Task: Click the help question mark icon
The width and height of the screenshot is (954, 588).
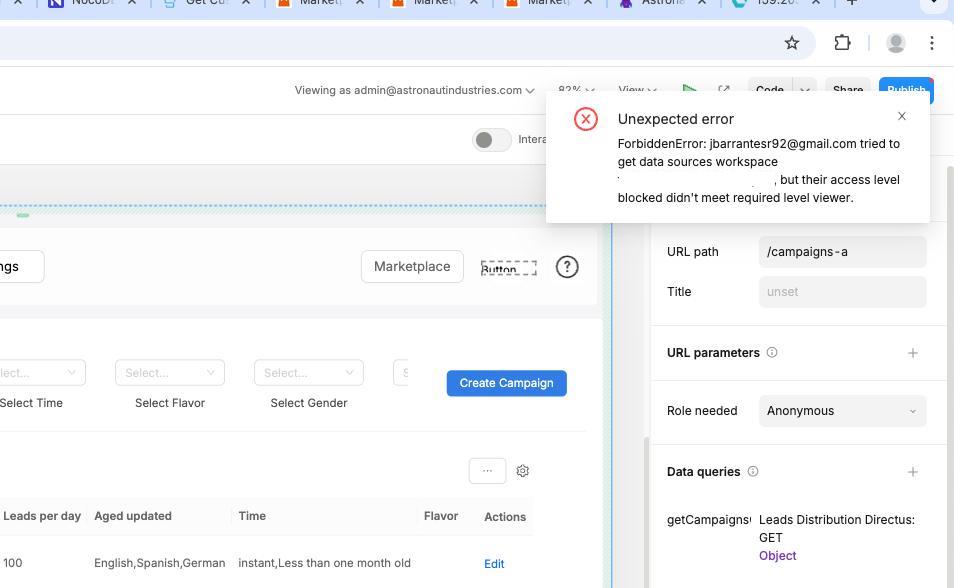Action: pos(567,267)
